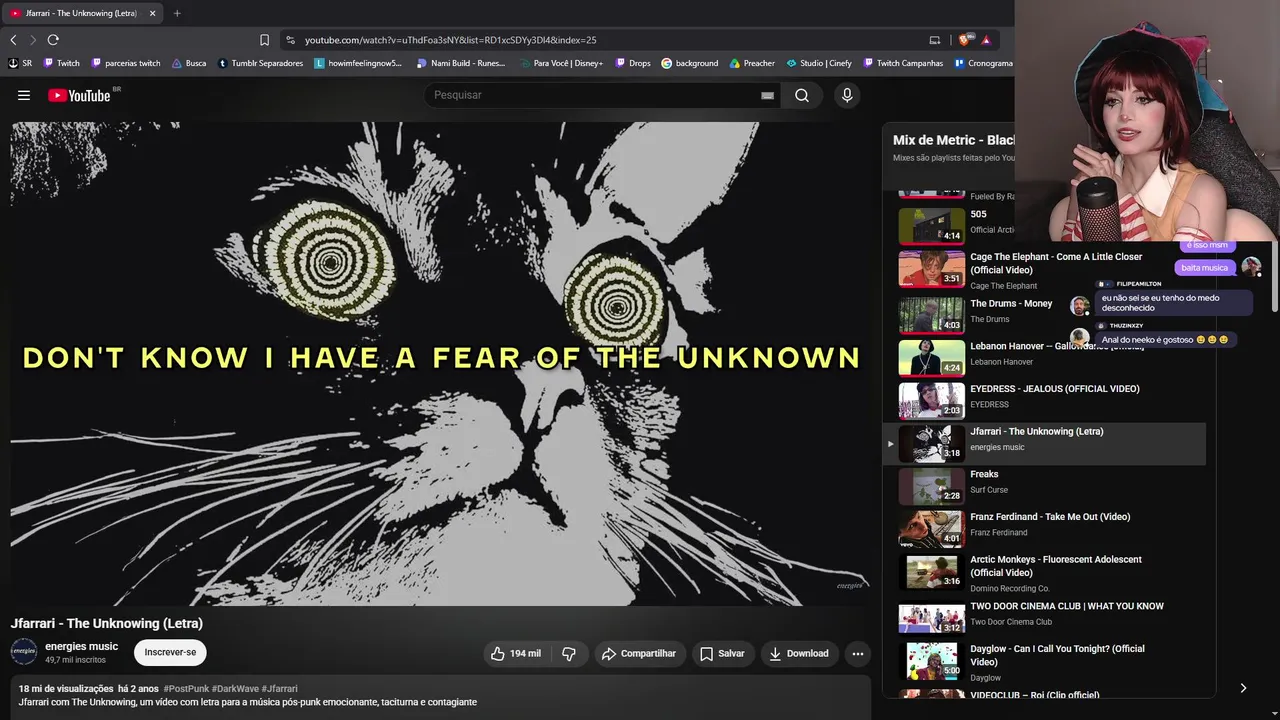Screen dimensions: 1280x720
Task: Open the Drops bookmark
Action: click(x=632, y=63)
